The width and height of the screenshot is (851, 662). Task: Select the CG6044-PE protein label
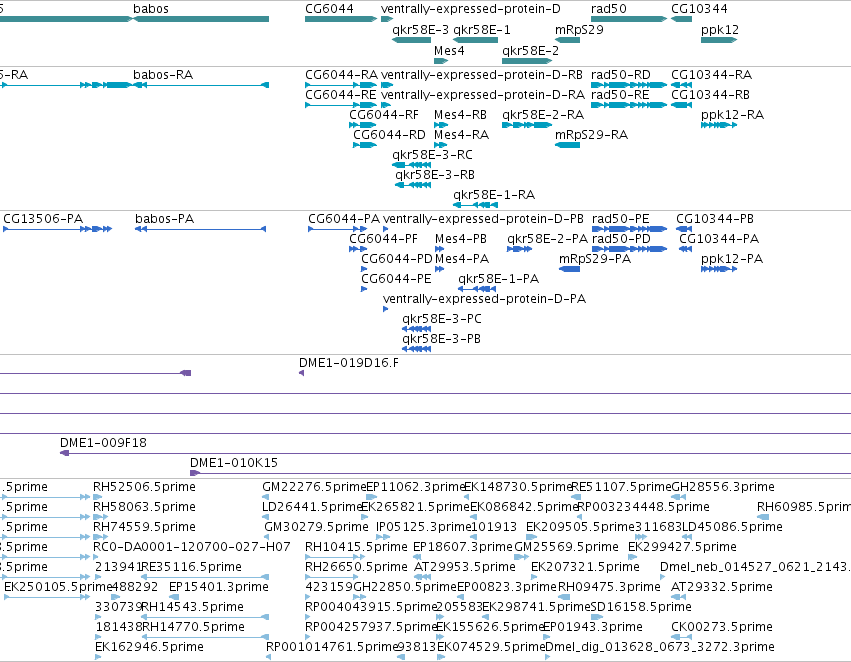click(x=396, y=279)
